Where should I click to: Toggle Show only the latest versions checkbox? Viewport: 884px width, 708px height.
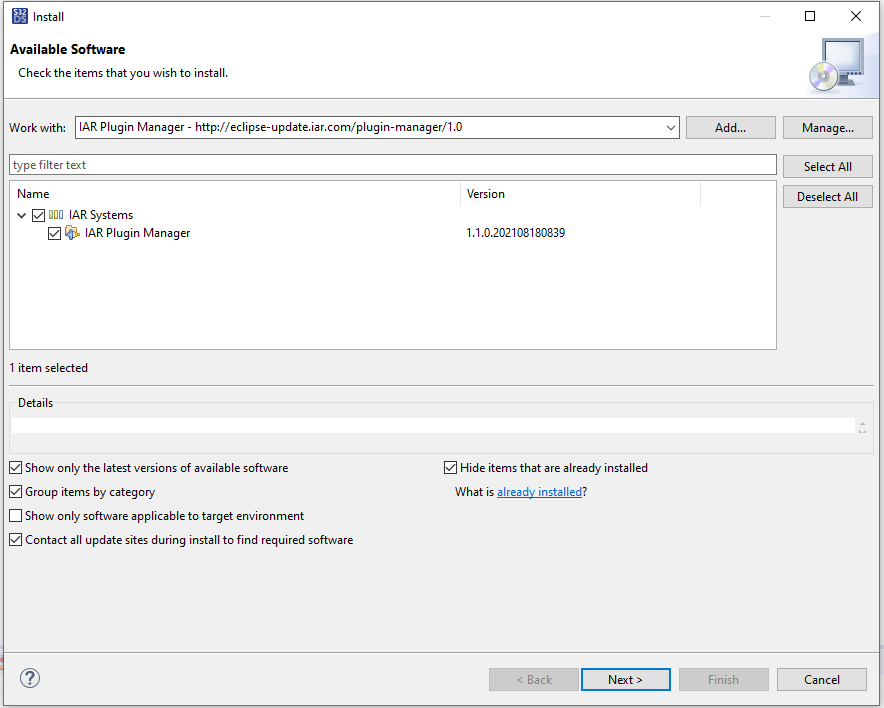[x=16, y=467]
